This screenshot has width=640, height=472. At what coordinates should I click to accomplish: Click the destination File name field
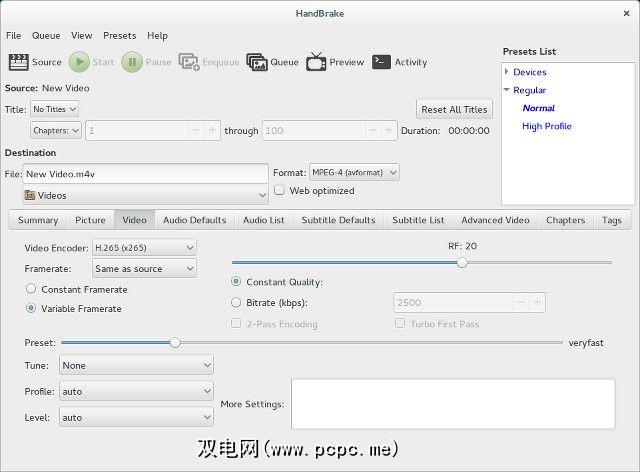146,174
